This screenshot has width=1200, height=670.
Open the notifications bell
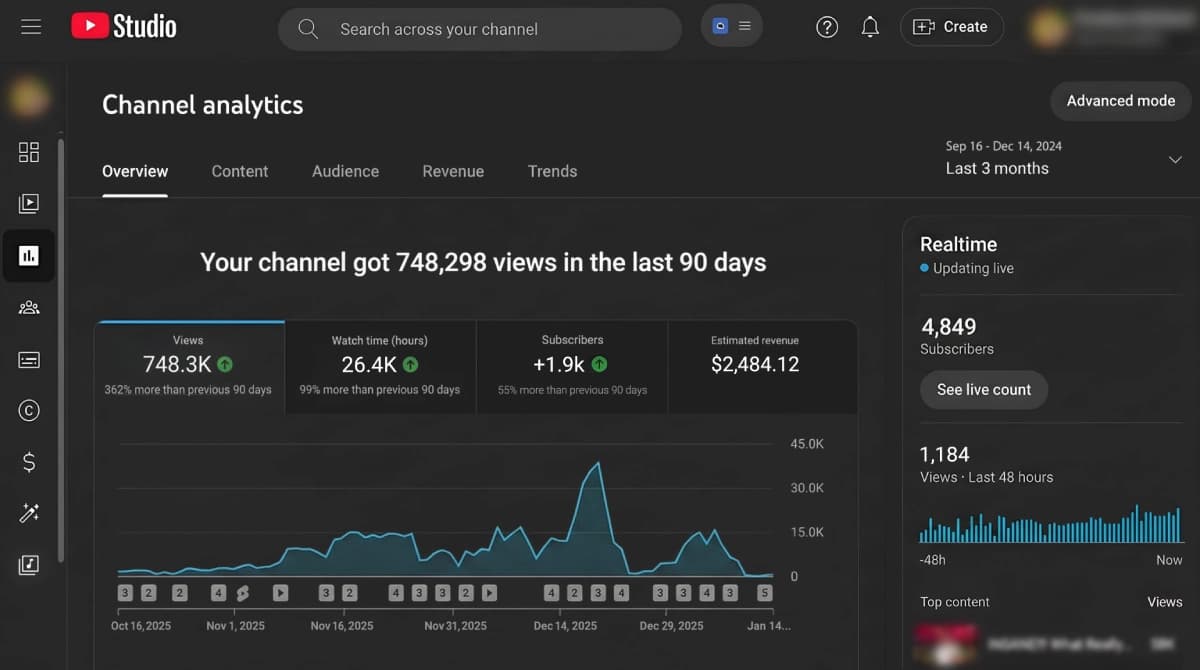870,28
